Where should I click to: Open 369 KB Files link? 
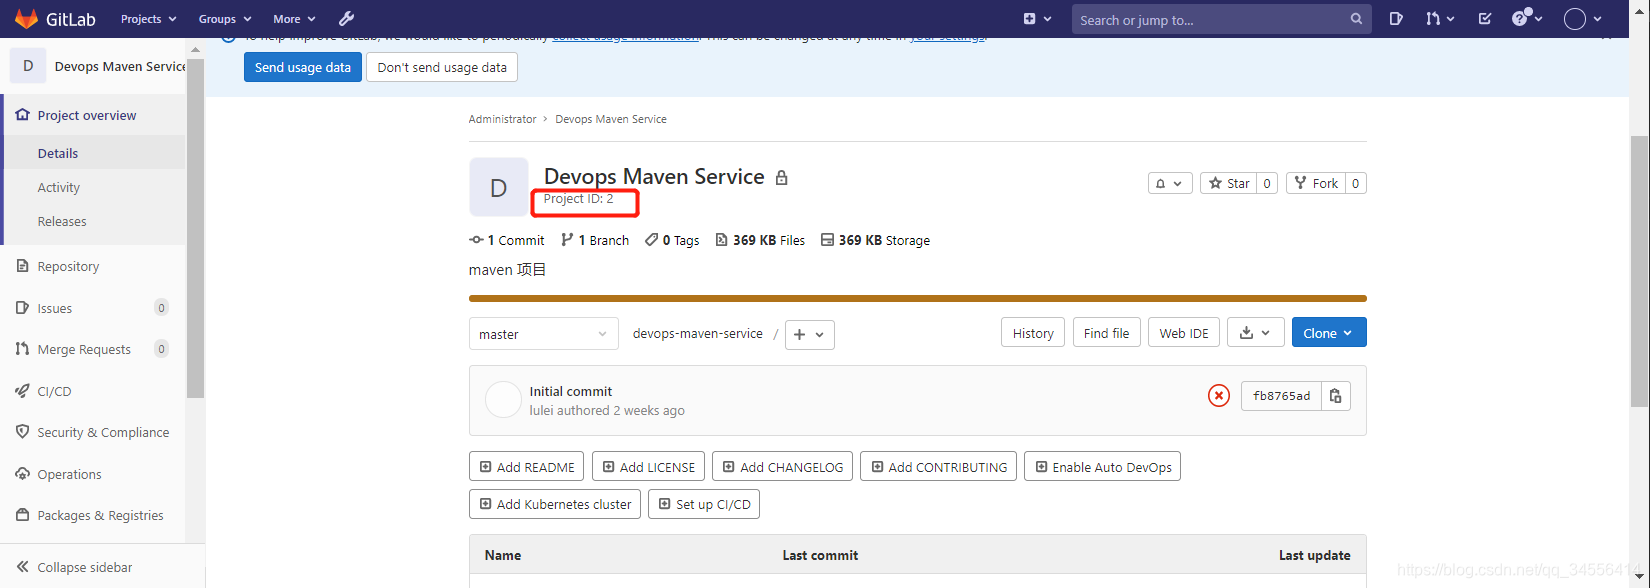point(760,240)
